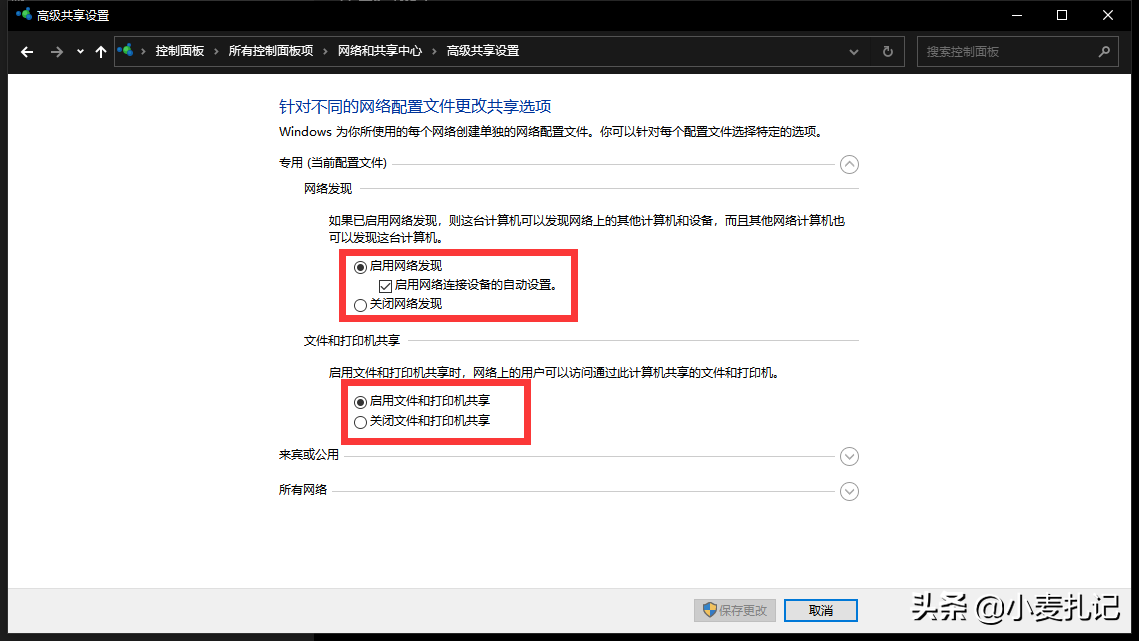Select 关闭网络发现 radio button
Image resolution: width=1139 pixels, height=641 pixels.
tap(360, 305)
